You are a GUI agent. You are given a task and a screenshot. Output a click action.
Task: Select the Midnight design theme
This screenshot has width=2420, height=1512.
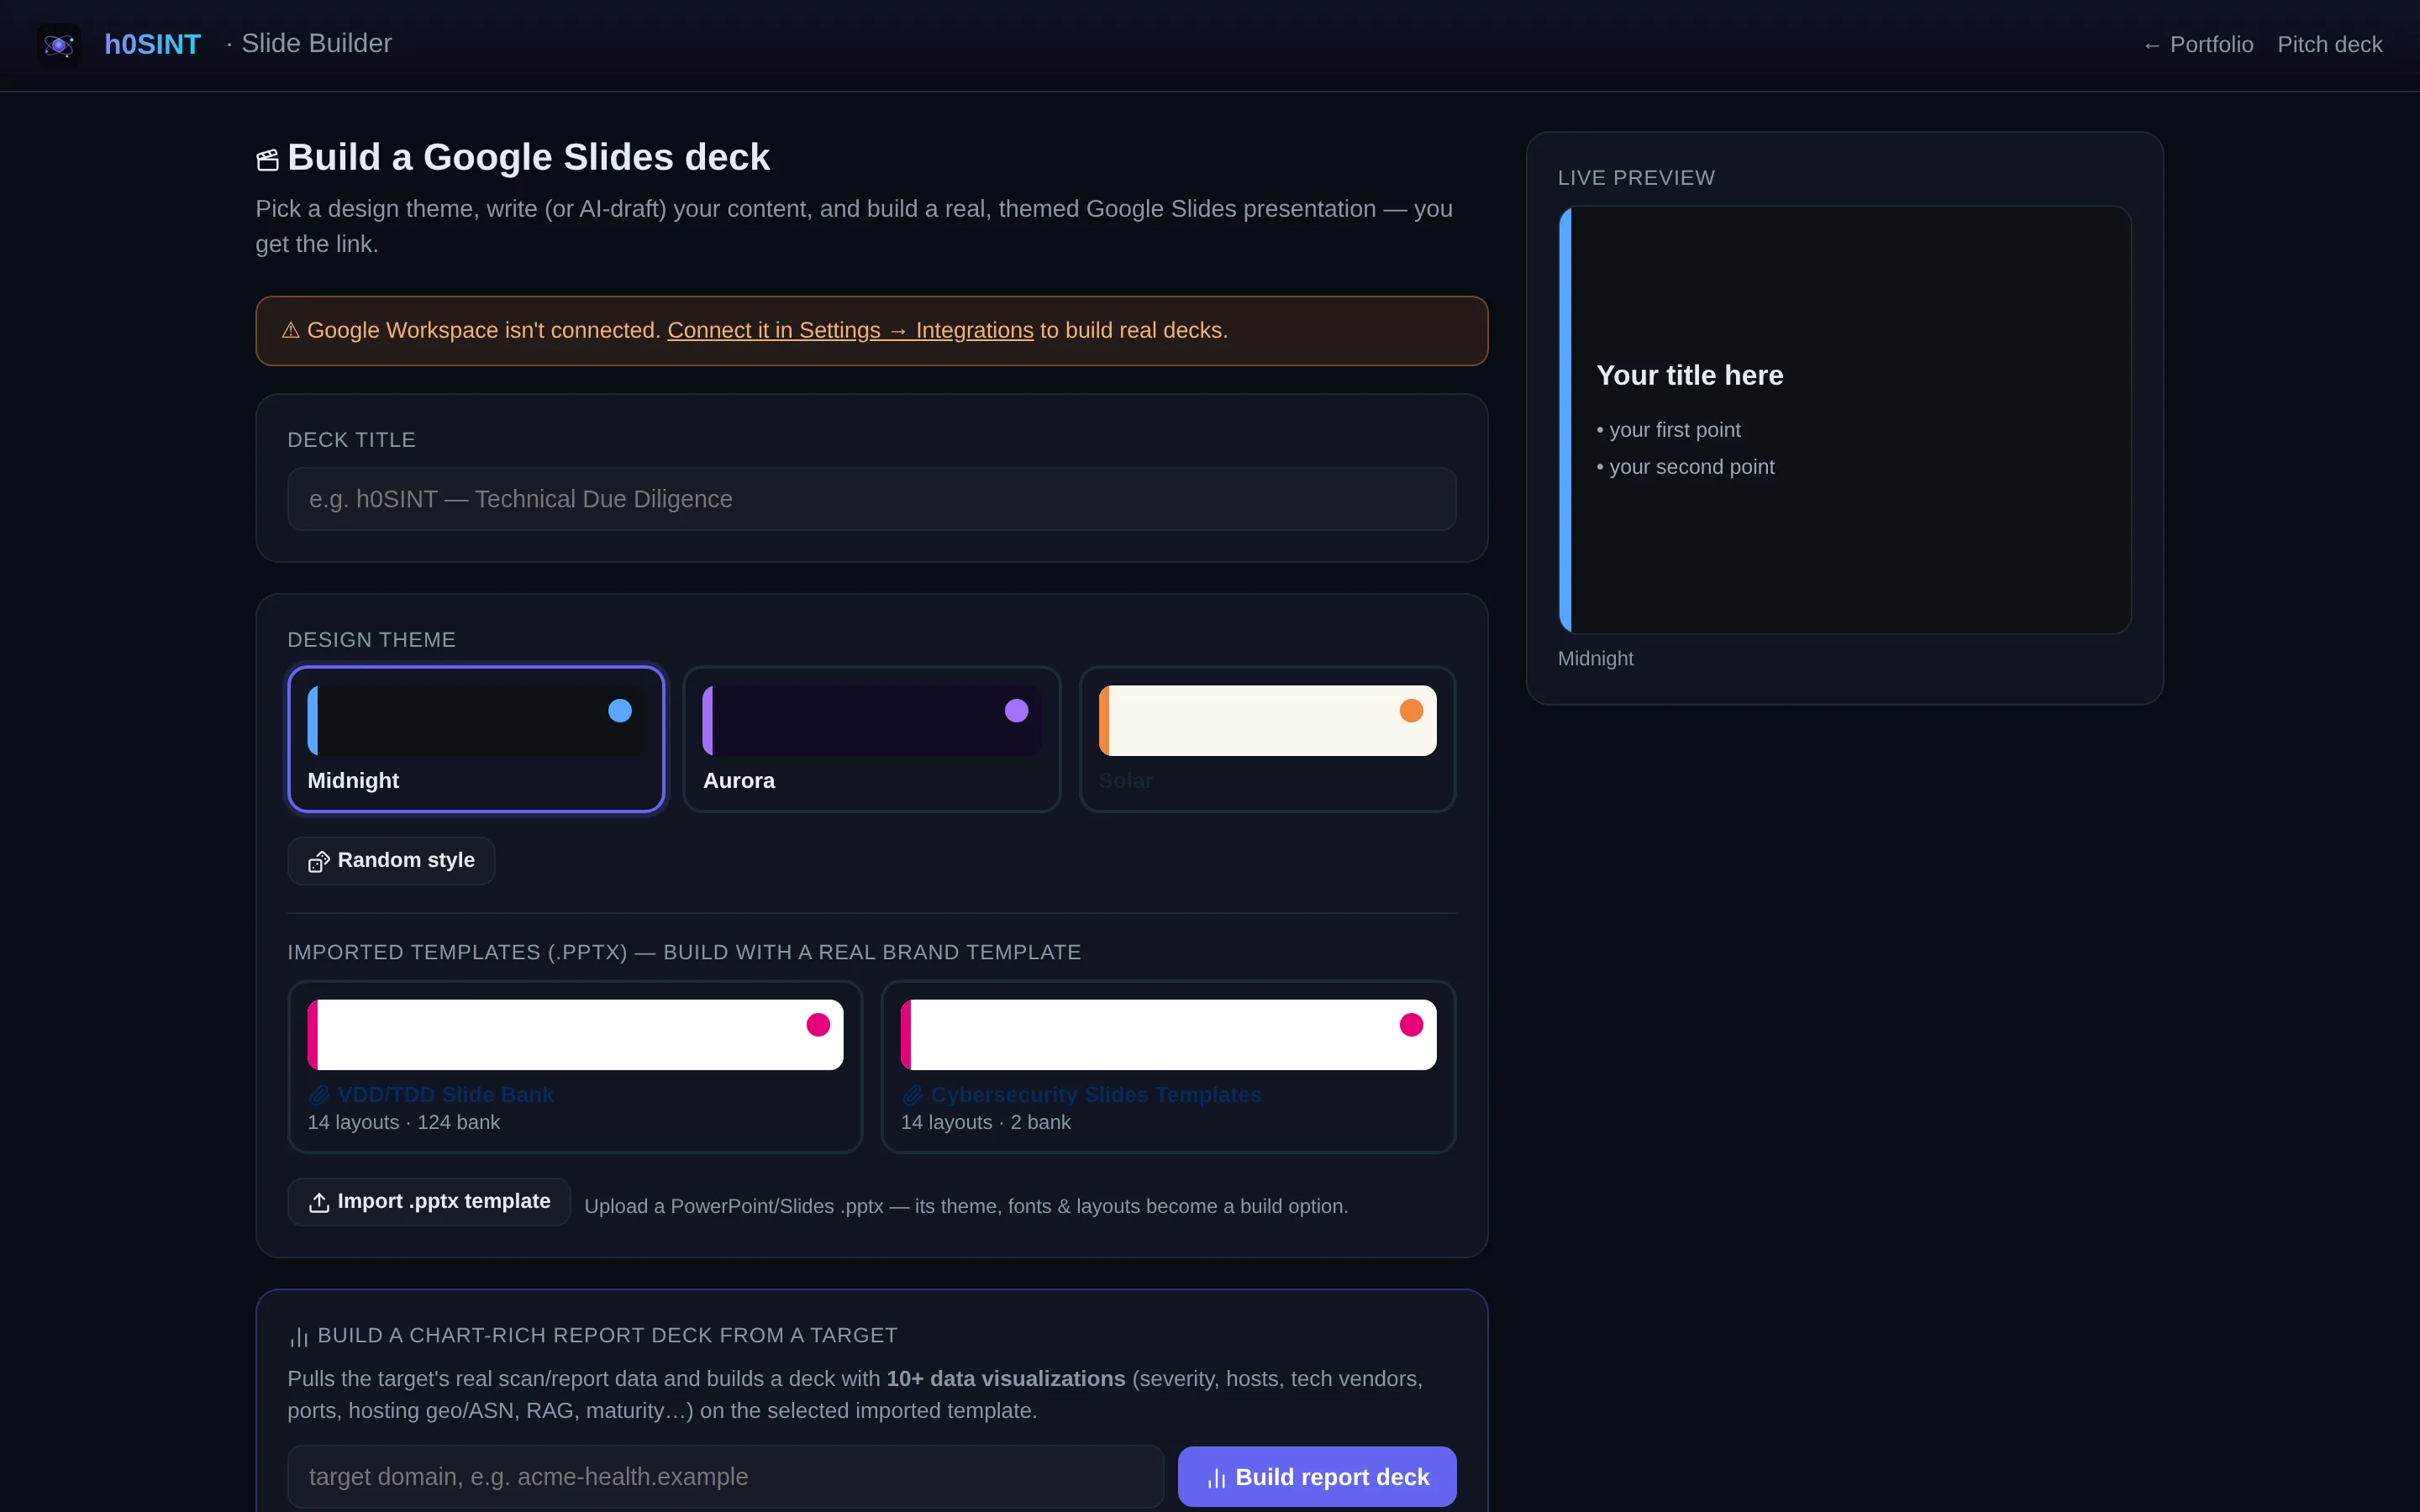tap(476, 739)
